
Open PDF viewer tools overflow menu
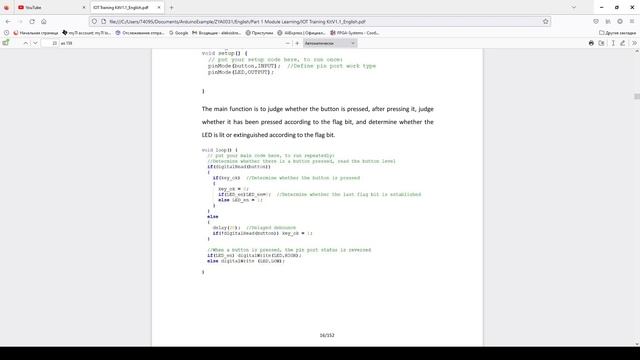tap(634, 43)
